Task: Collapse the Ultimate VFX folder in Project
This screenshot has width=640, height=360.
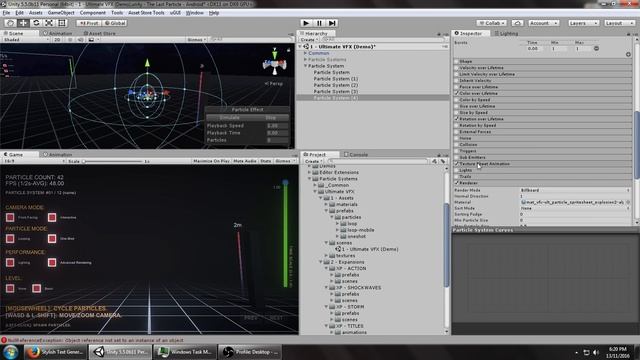Action: point(316,191)
